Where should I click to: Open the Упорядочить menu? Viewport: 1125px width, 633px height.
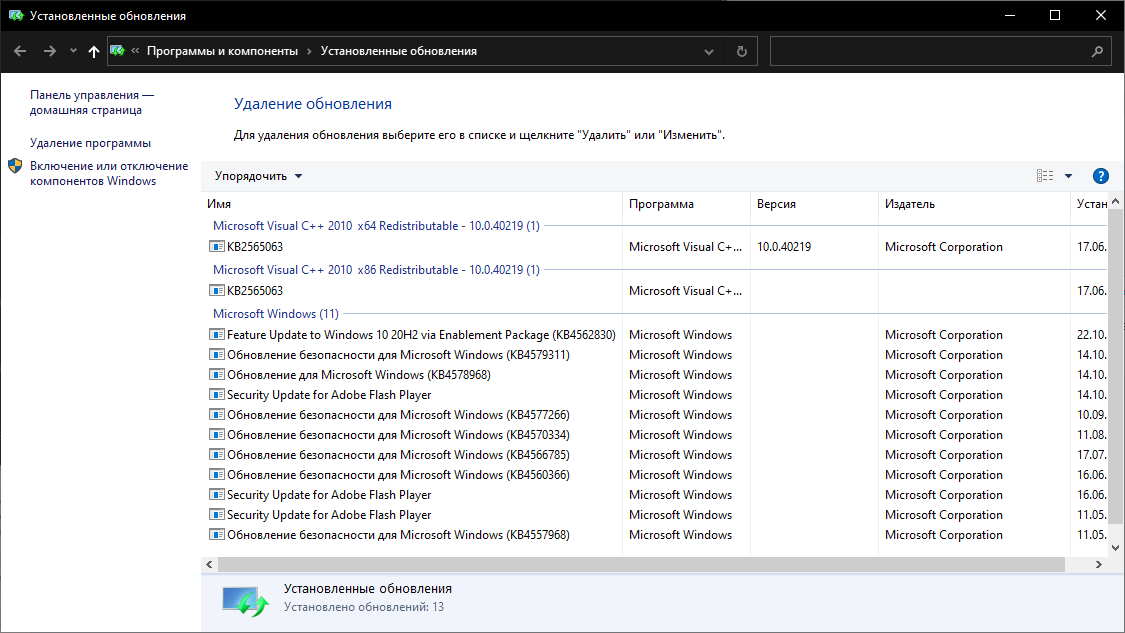point(258,176)
